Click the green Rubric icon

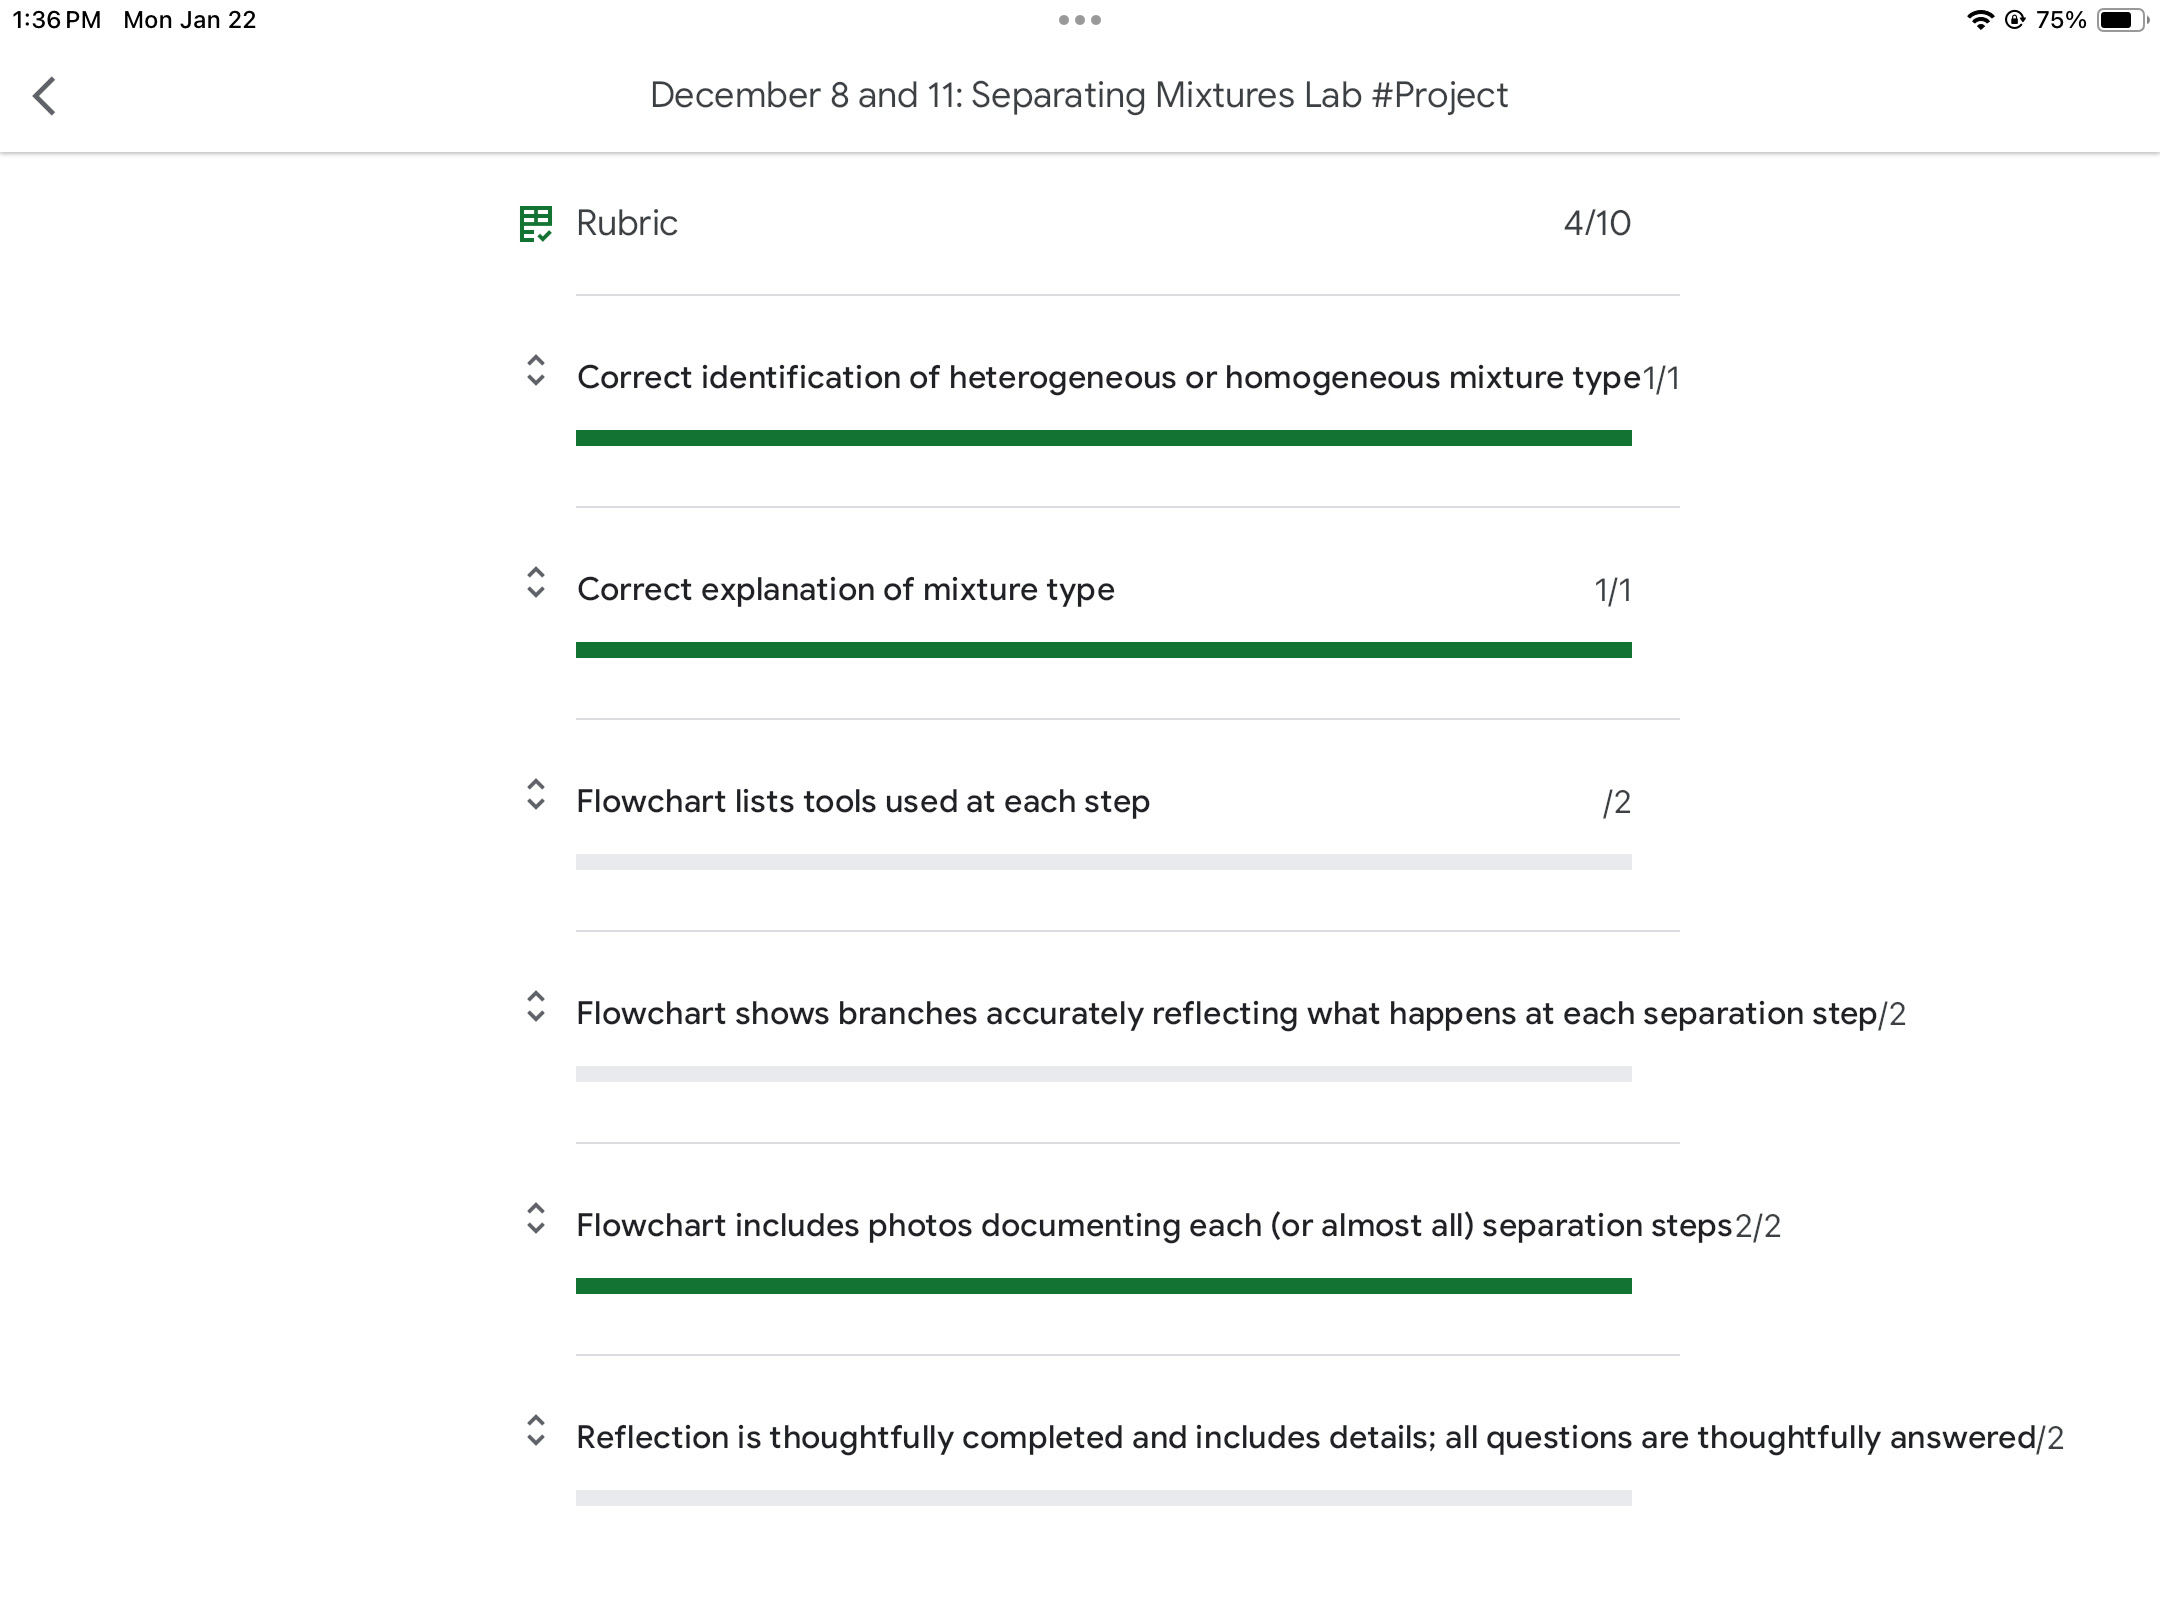pos(535,224)
